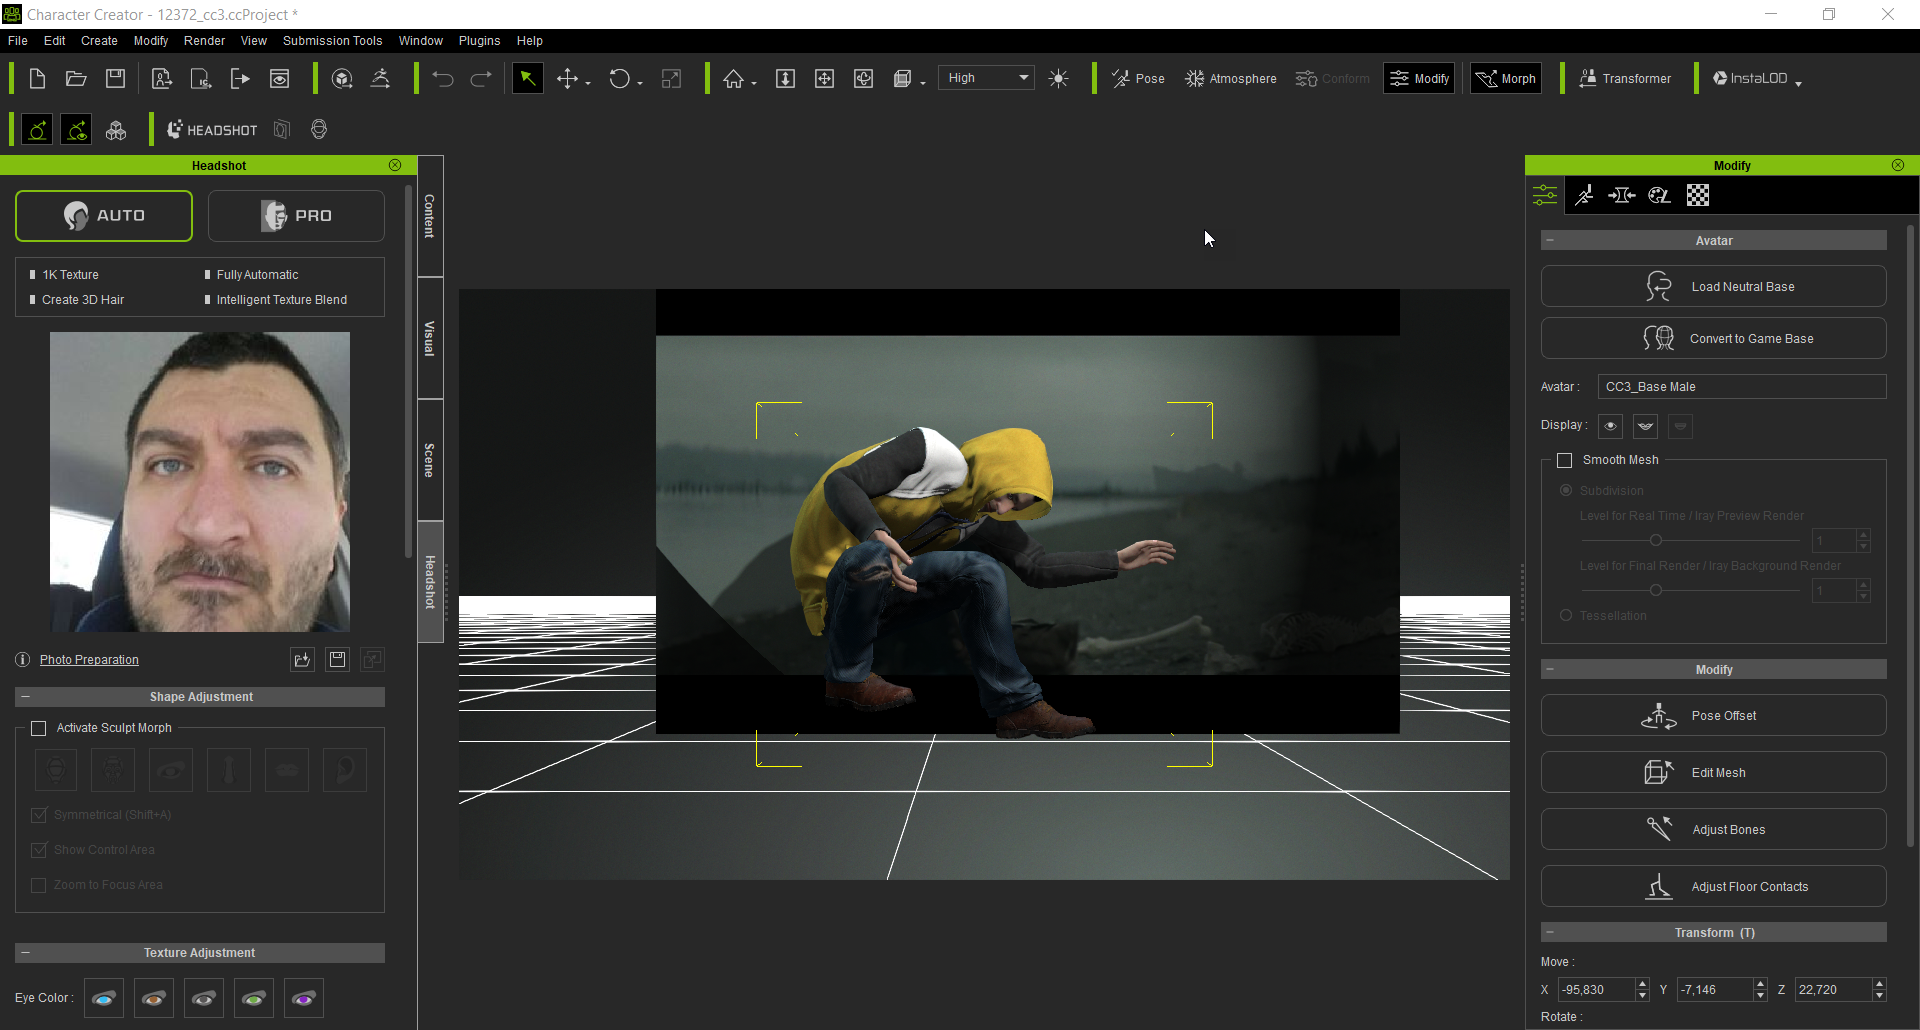
Task: Click Load Neutral Base button
Action: click(x=1713, y=287)
